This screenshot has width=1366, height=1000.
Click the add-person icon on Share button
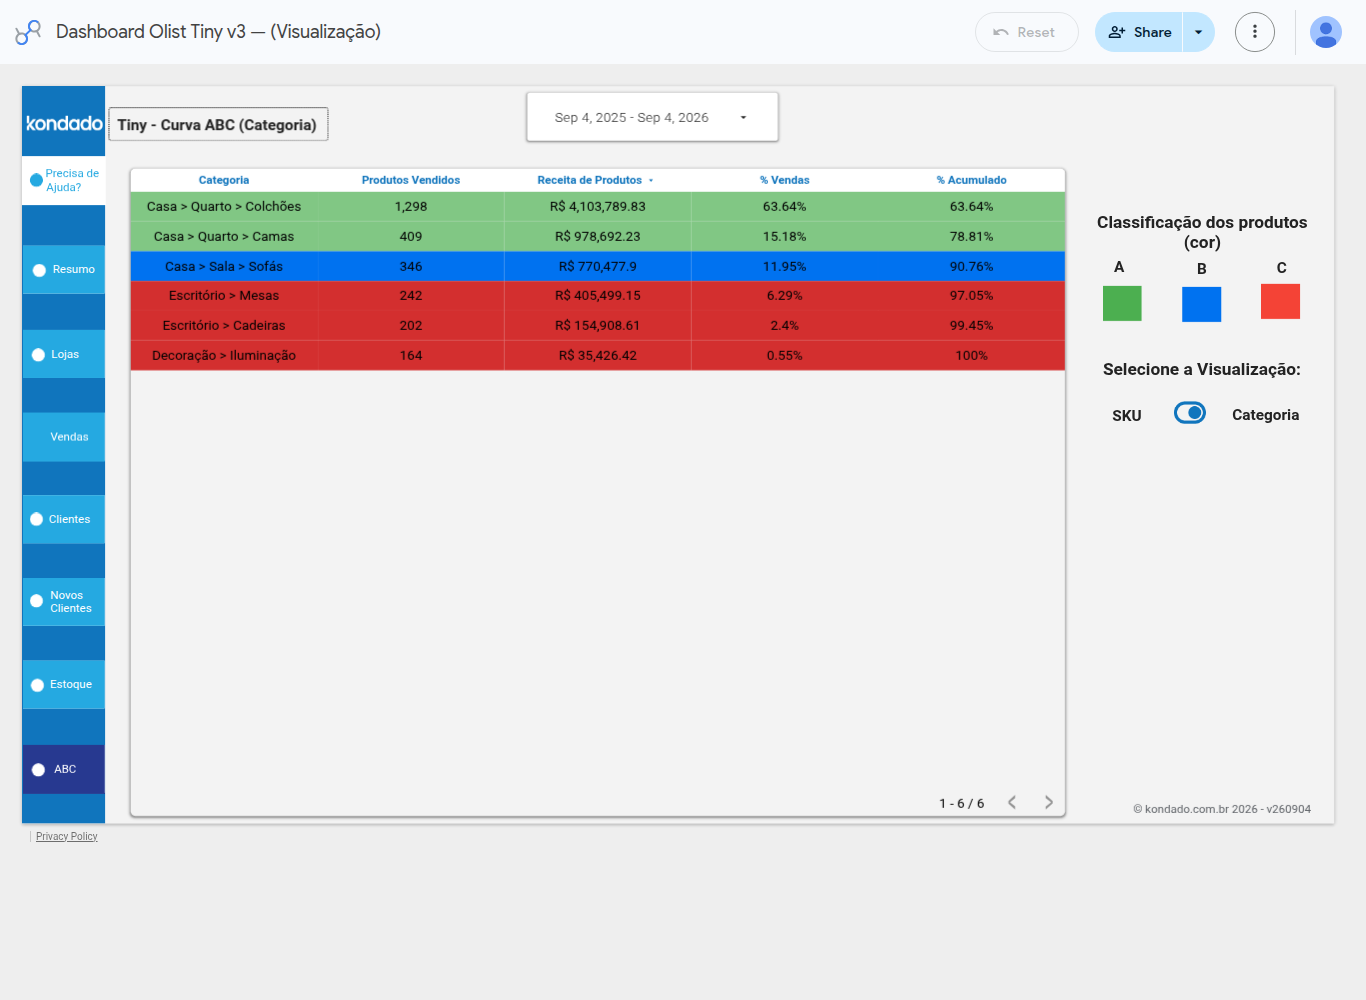pyautogui.click(x=1117, y=32)
